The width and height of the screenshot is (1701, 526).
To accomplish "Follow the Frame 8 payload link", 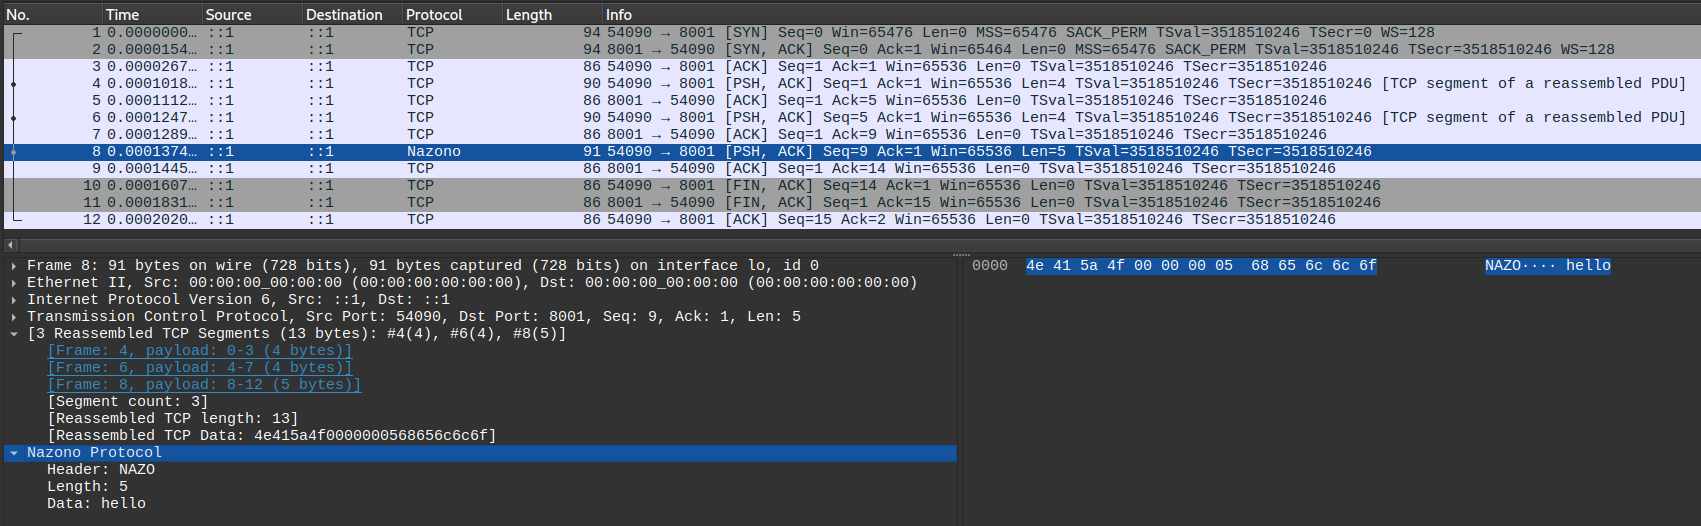I will [203, 385].
